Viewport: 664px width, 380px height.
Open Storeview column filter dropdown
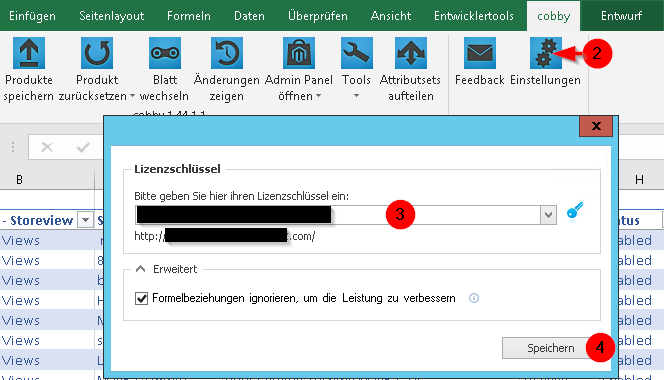85,220
